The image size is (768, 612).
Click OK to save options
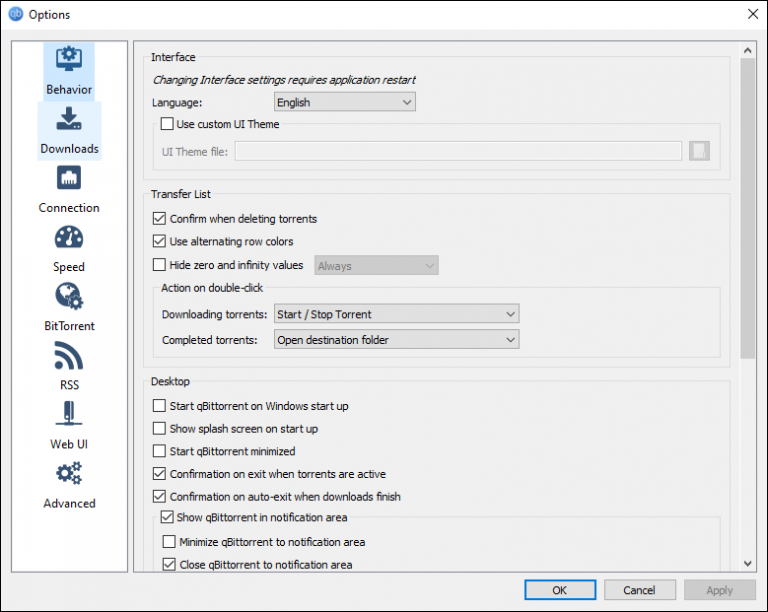pyautogui.click(x=560, y=590)
